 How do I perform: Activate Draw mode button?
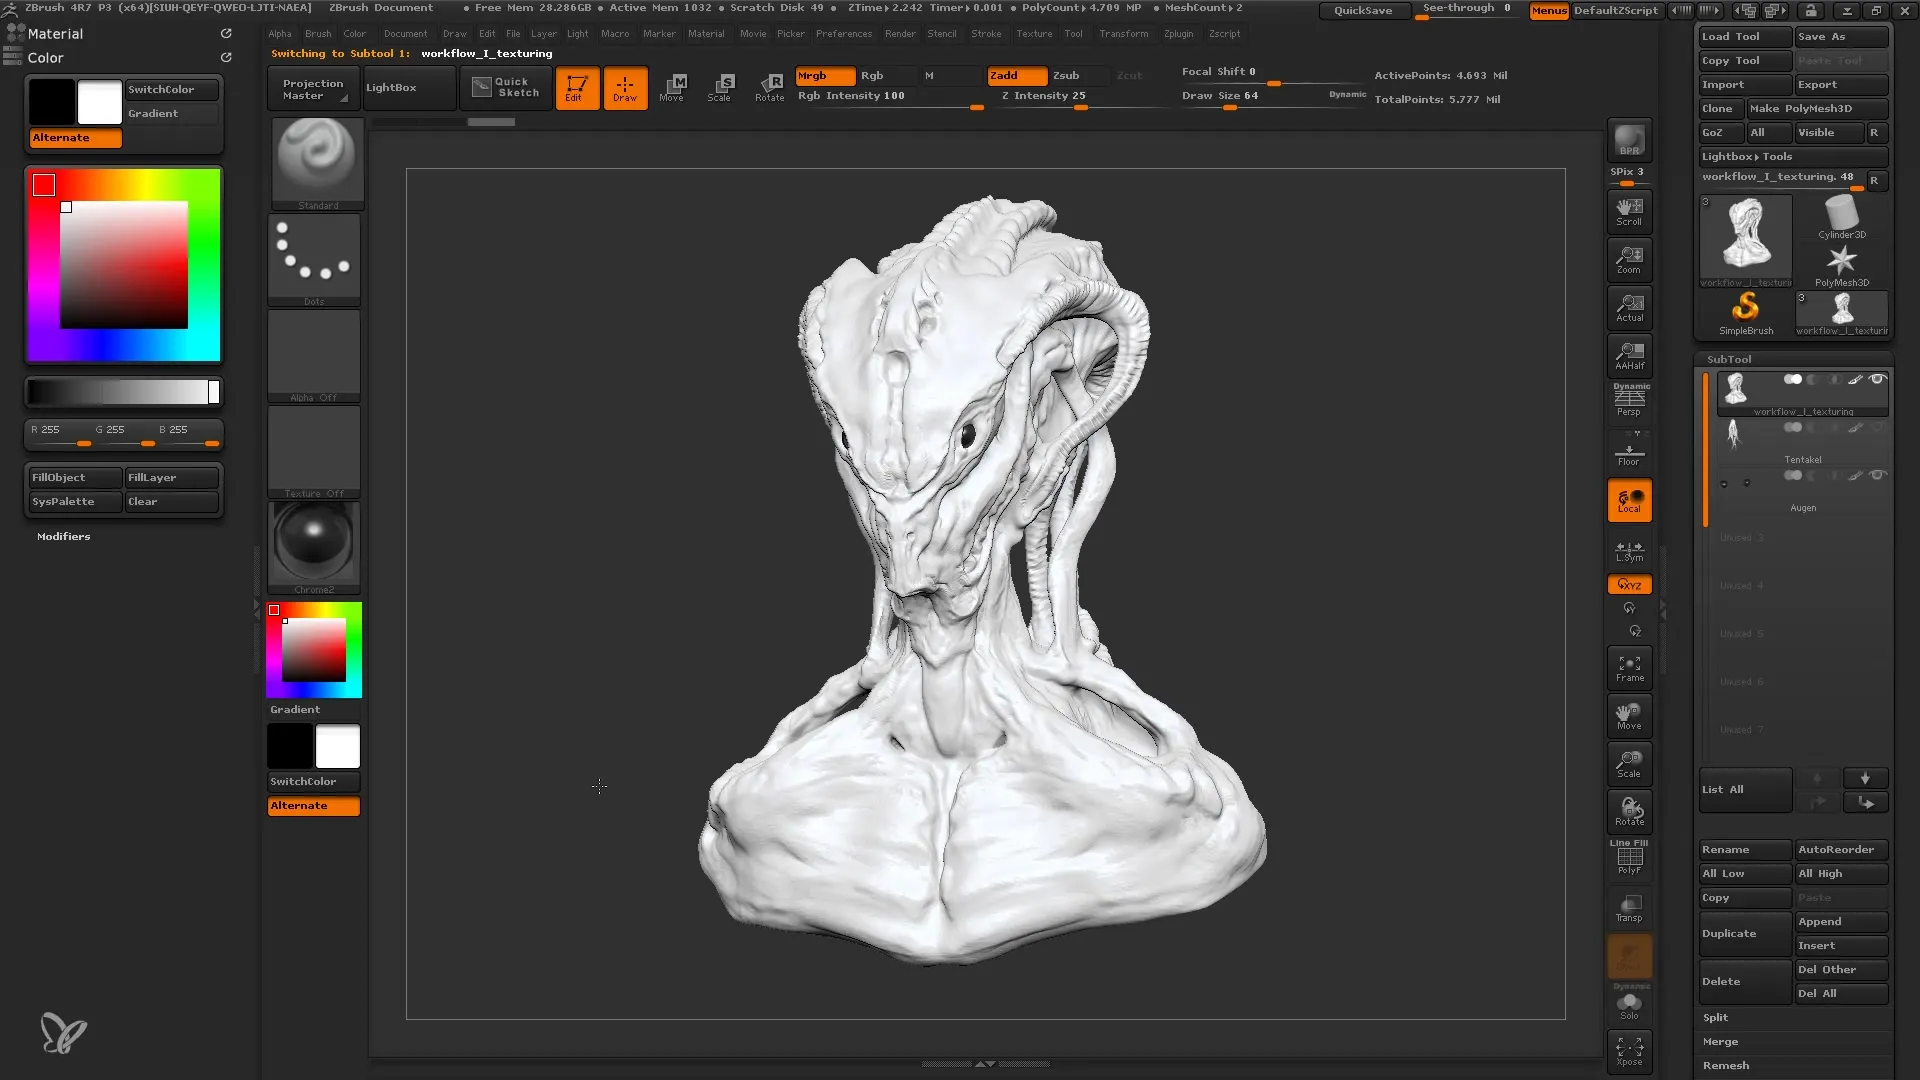click(625, 88)
